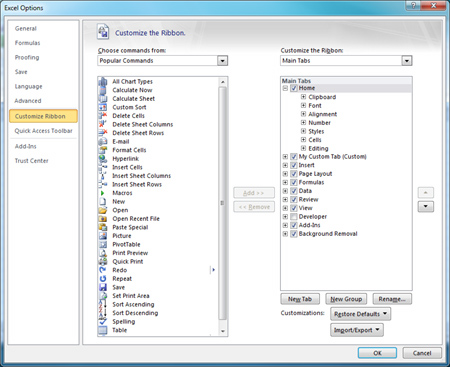Click the Spelling checkmark icon
This screenshot has height=367, width=450.
pyautogui.click(x=103, y=322)
